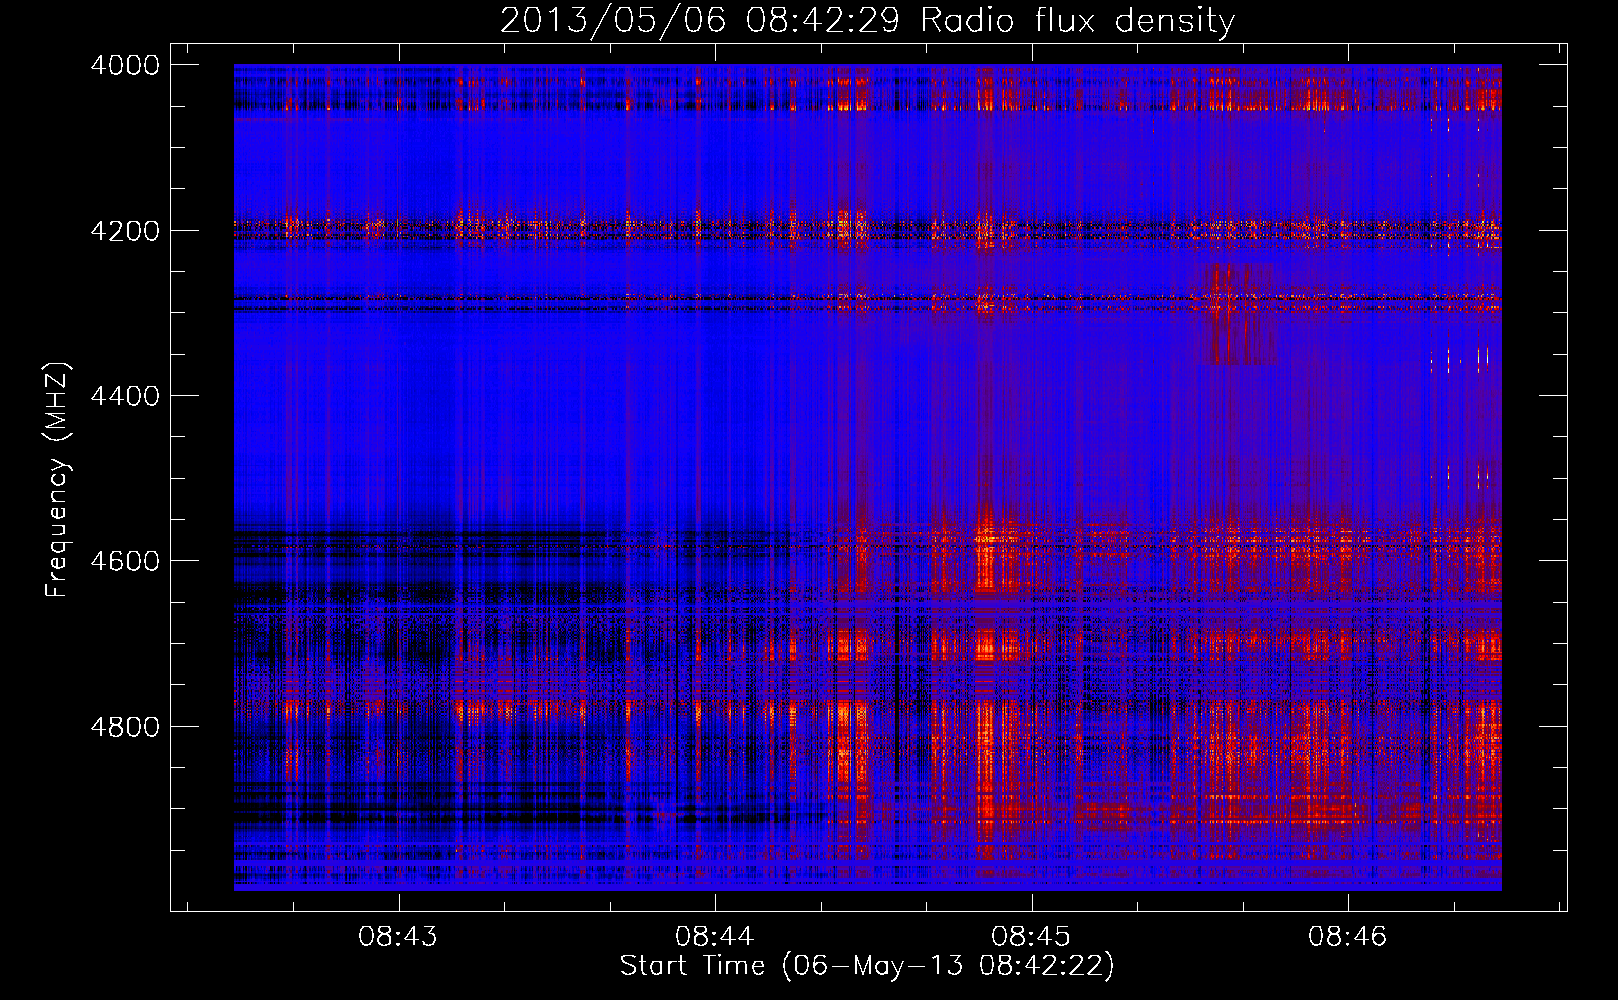
Task: Click the '(MHZ)' unit on the y-axis label
Action: [x=56, y=402]
